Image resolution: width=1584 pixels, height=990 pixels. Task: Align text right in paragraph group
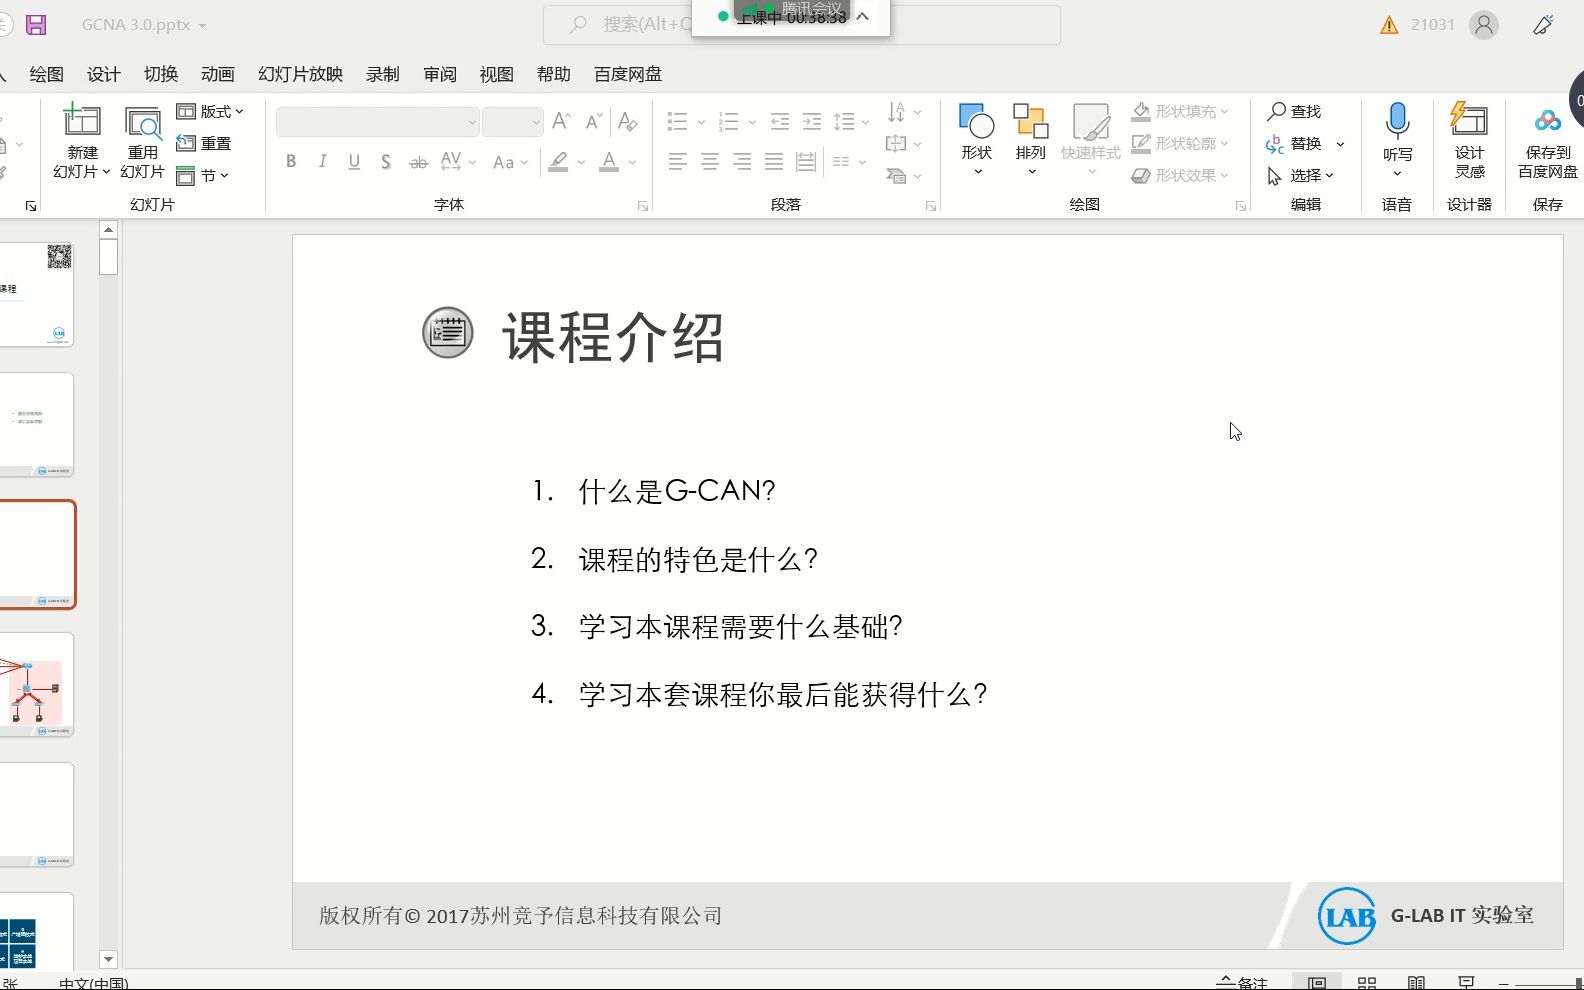point(742,161)
